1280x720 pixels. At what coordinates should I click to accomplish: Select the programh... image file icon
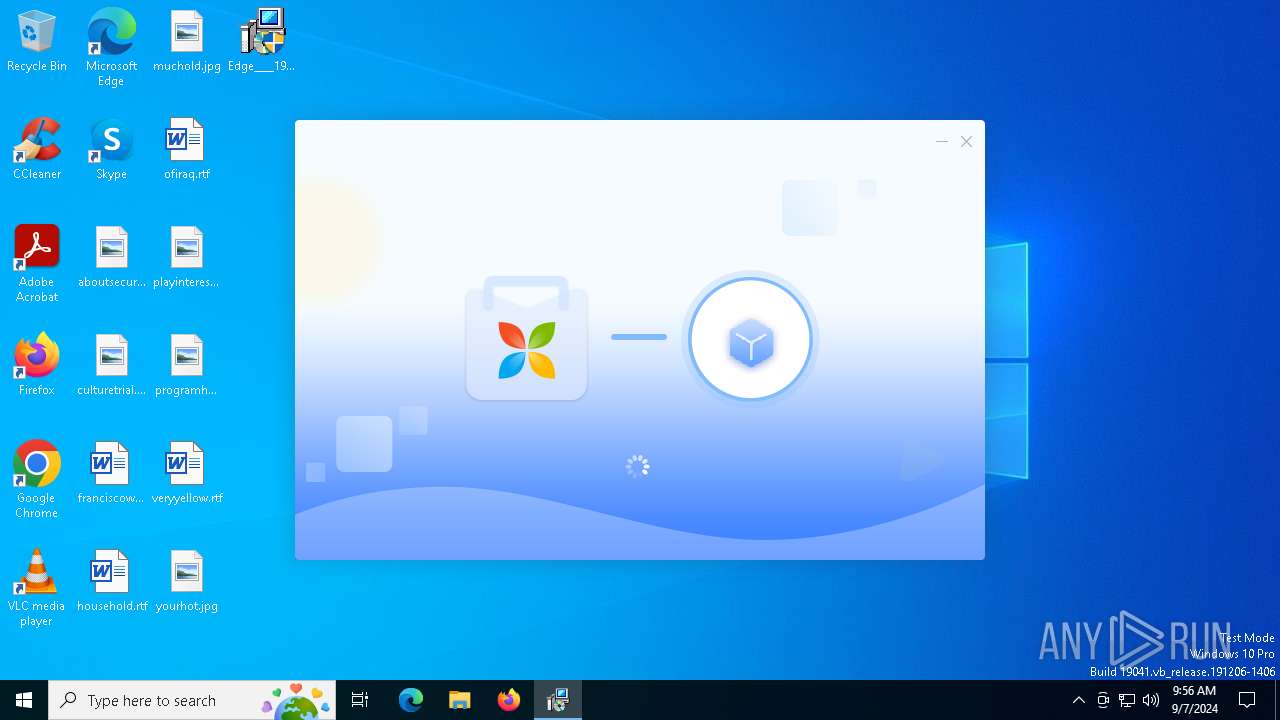(186, 365)
